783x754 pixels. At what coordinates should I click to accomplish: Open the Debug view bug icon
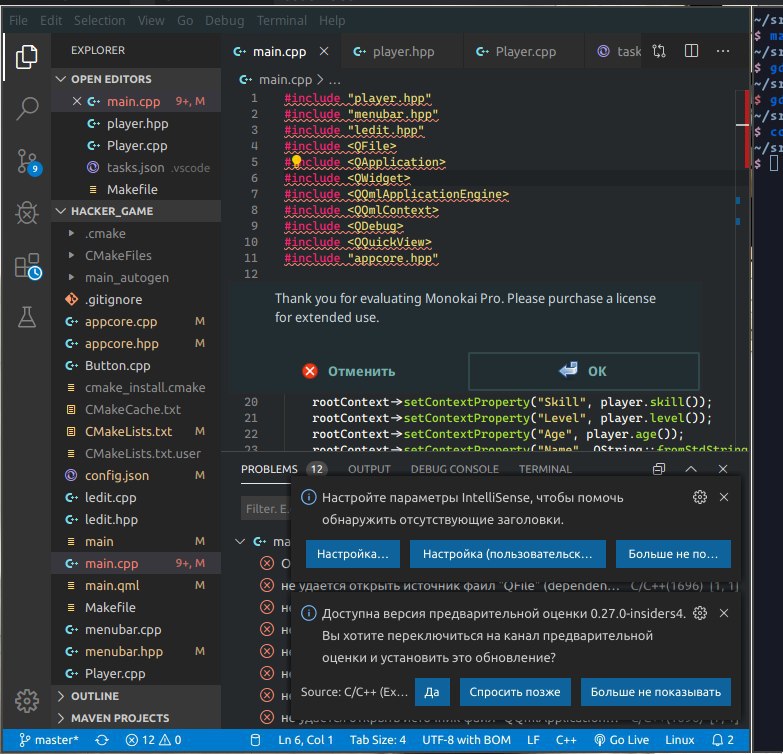[26, 213]
